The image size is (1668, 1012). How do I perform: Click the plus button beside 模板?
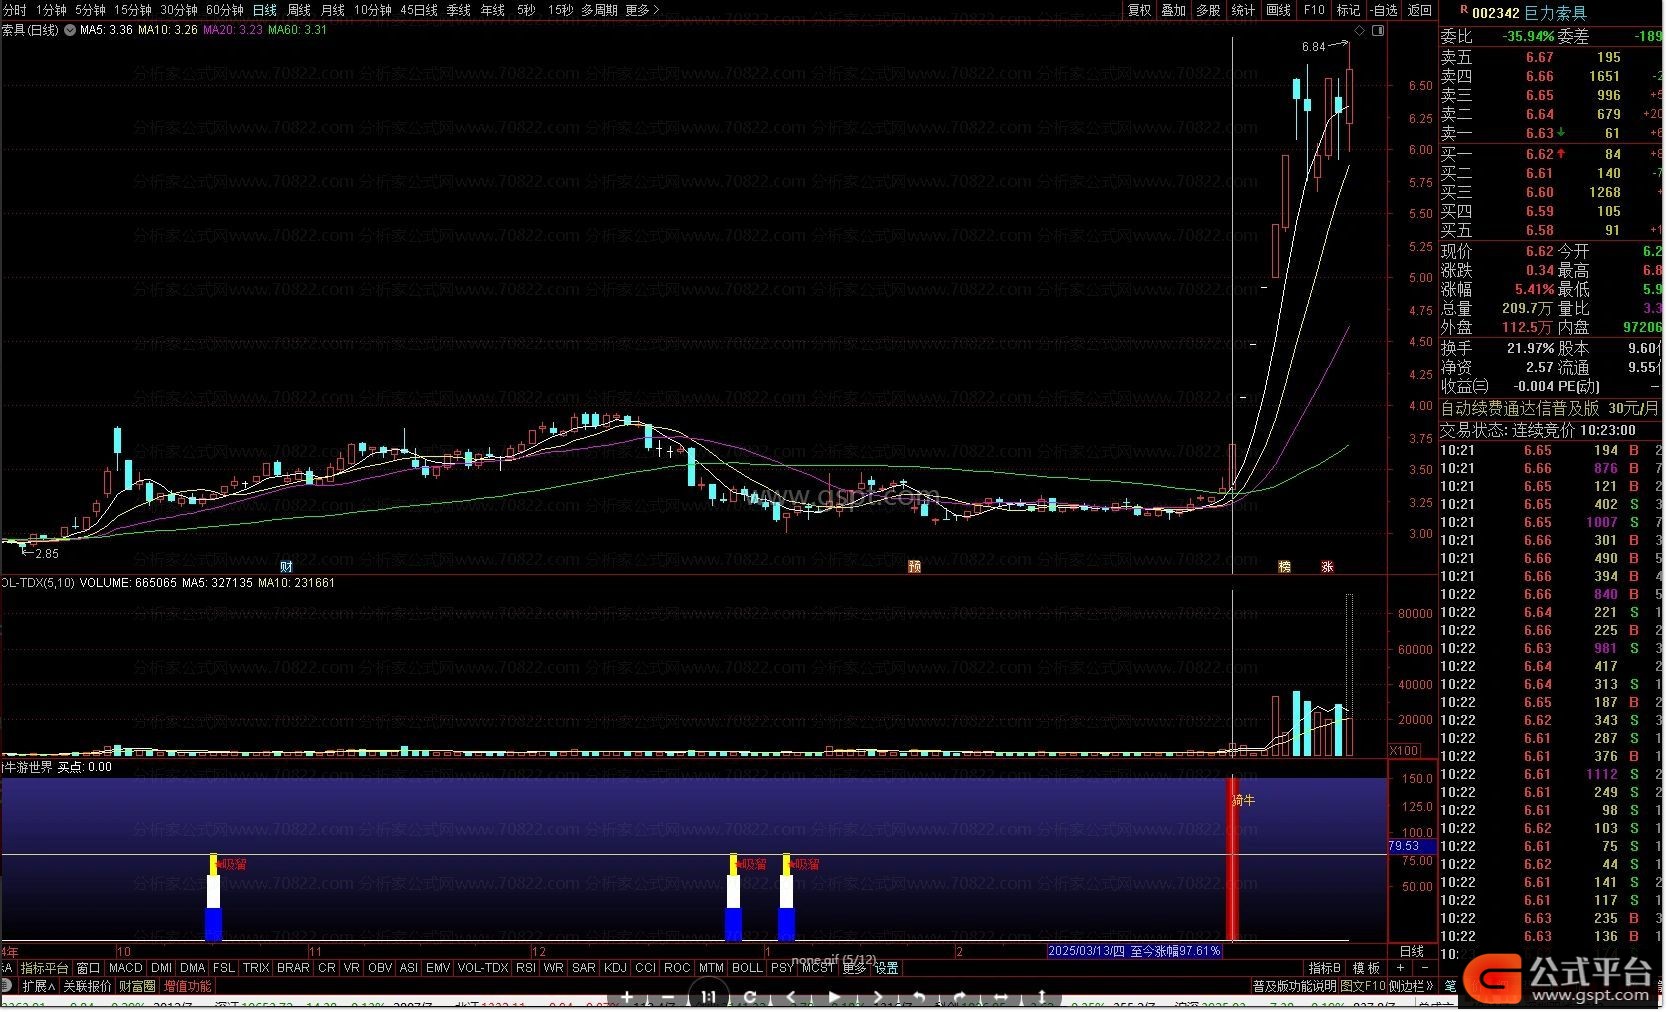[x=1400, y=968]
